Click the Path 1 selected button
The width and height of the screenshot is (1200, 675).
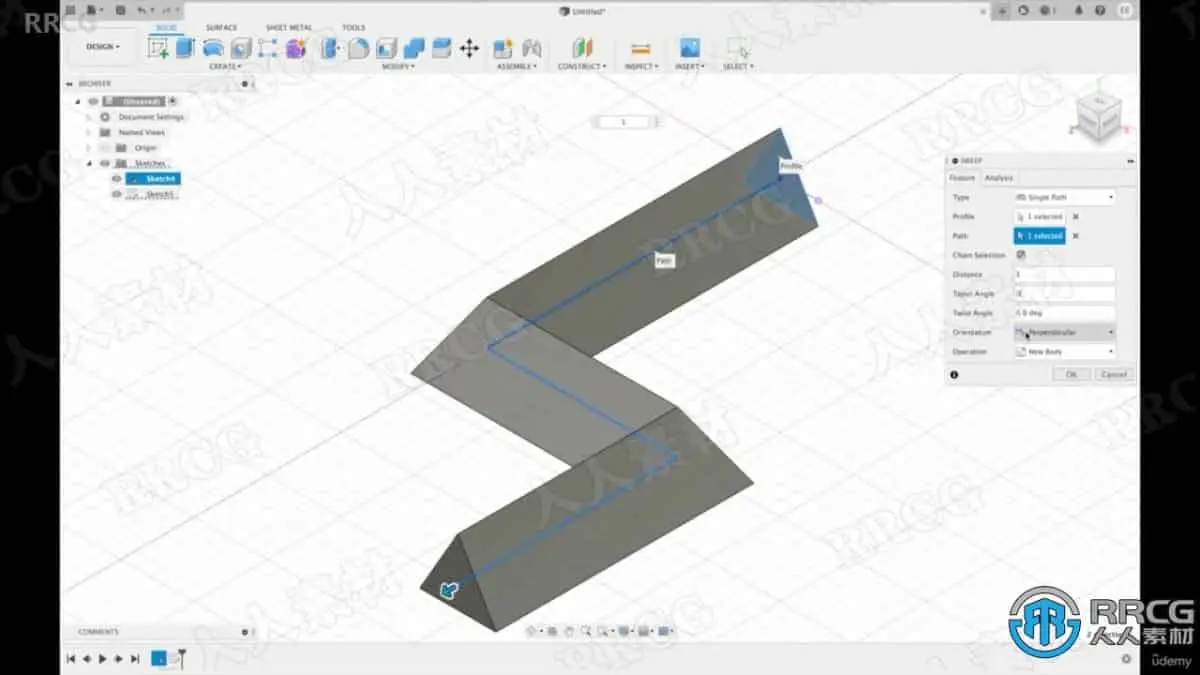pyautogui.click(x=1039, y=236)
